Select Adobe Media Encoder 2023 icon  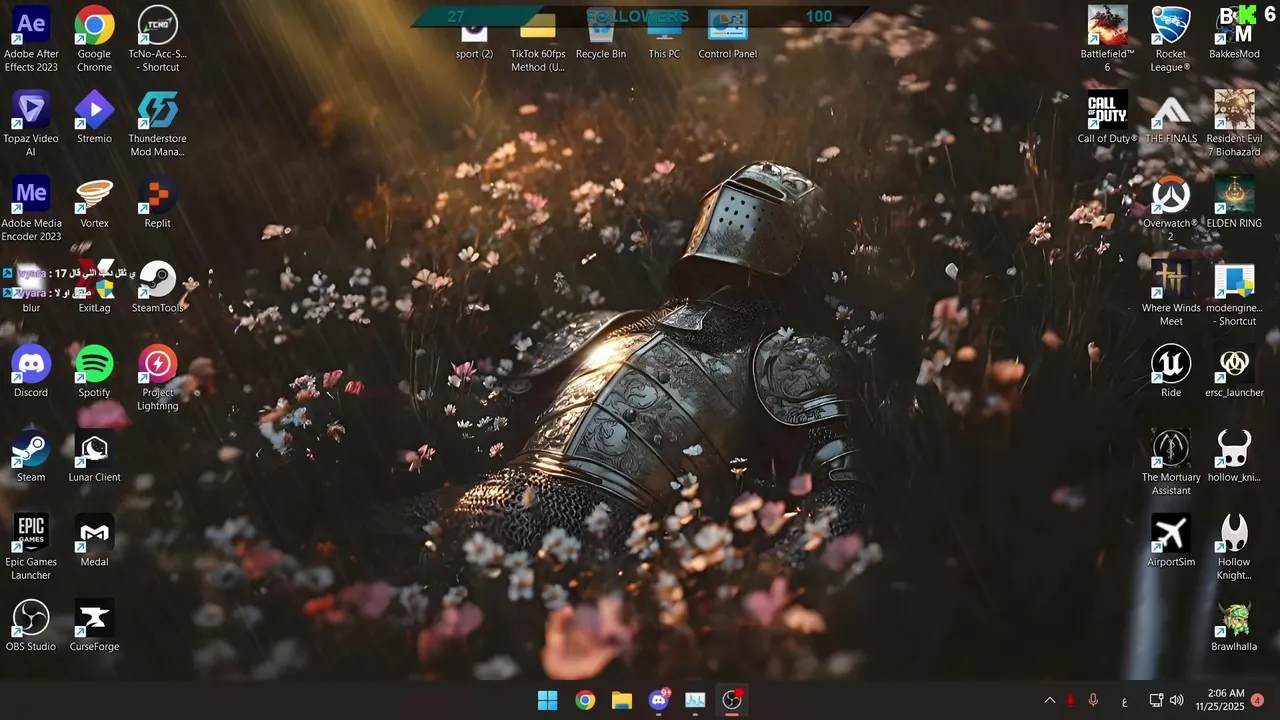(31, 210)
